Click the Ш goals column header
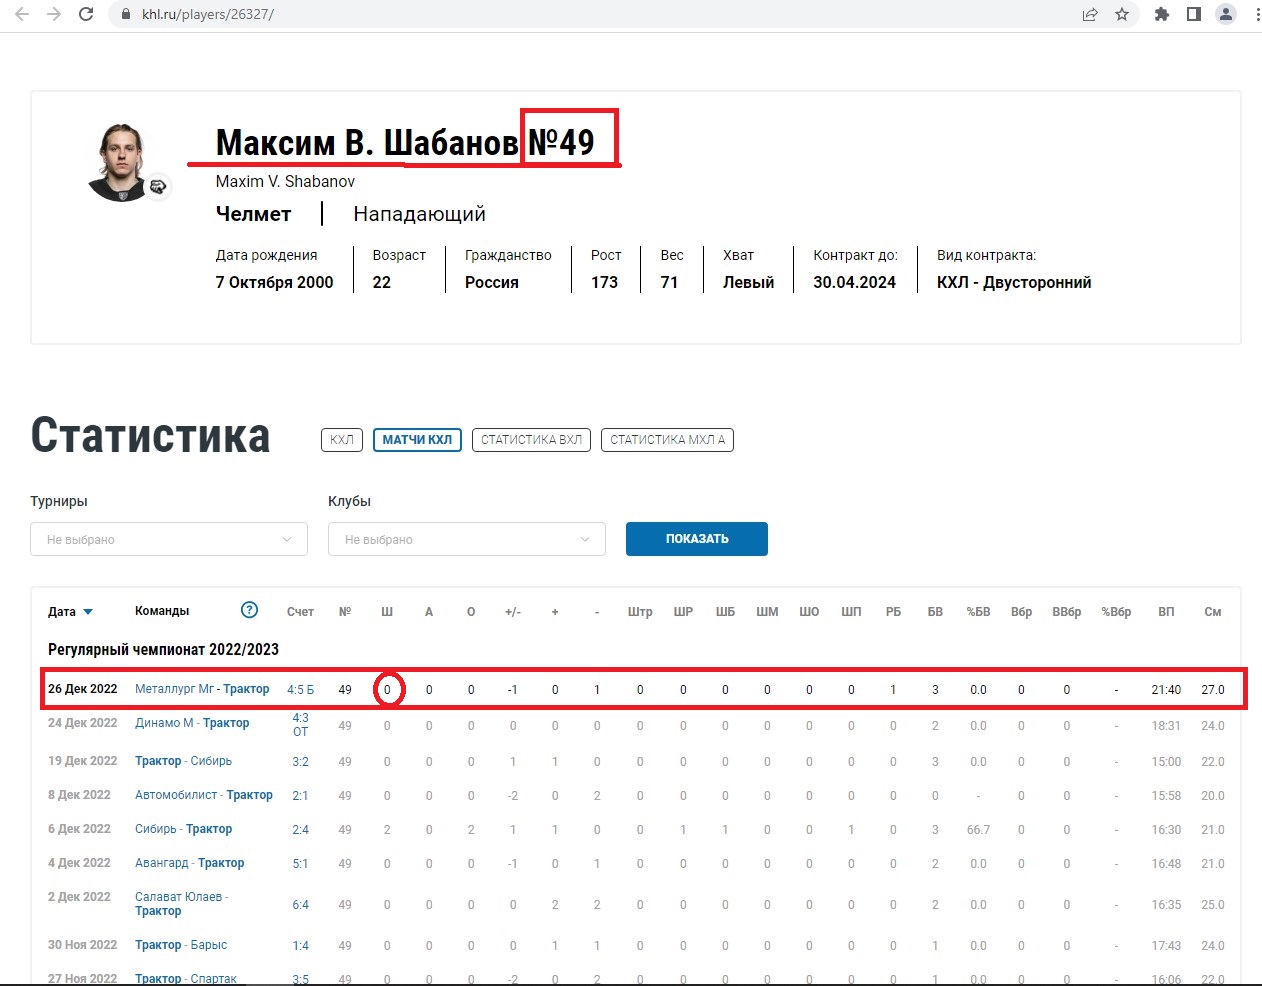The image size is (1262, 986). (x=387, y=612)
